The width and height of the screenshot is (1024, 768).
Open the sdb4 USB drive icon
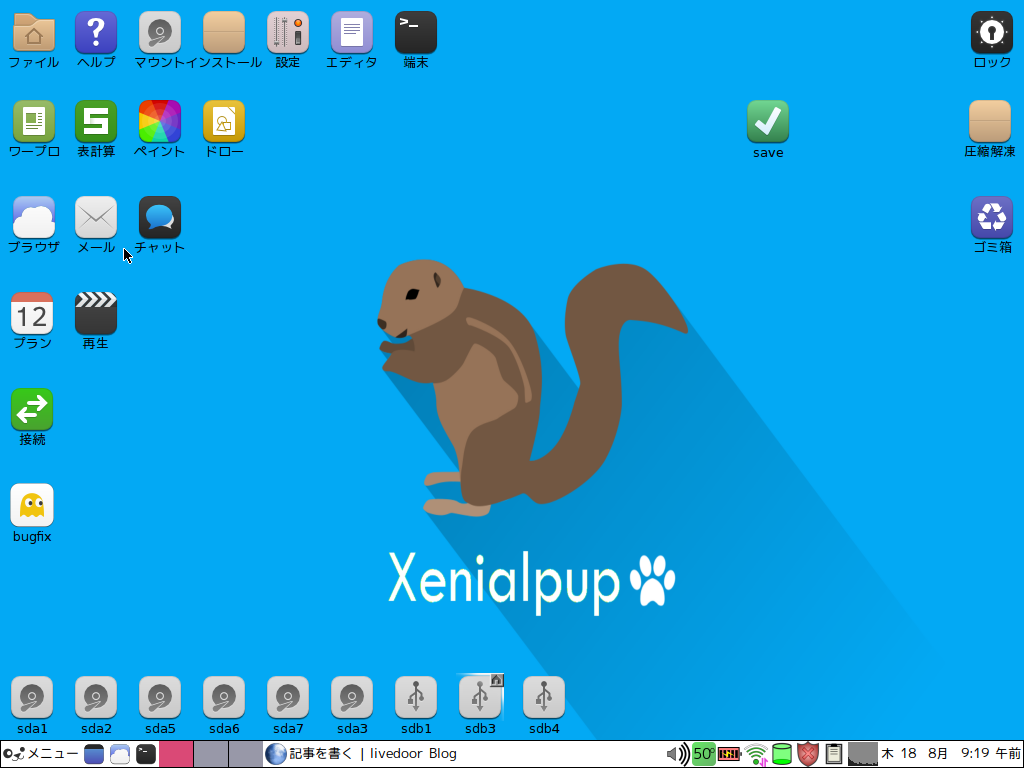coord(544,697)
